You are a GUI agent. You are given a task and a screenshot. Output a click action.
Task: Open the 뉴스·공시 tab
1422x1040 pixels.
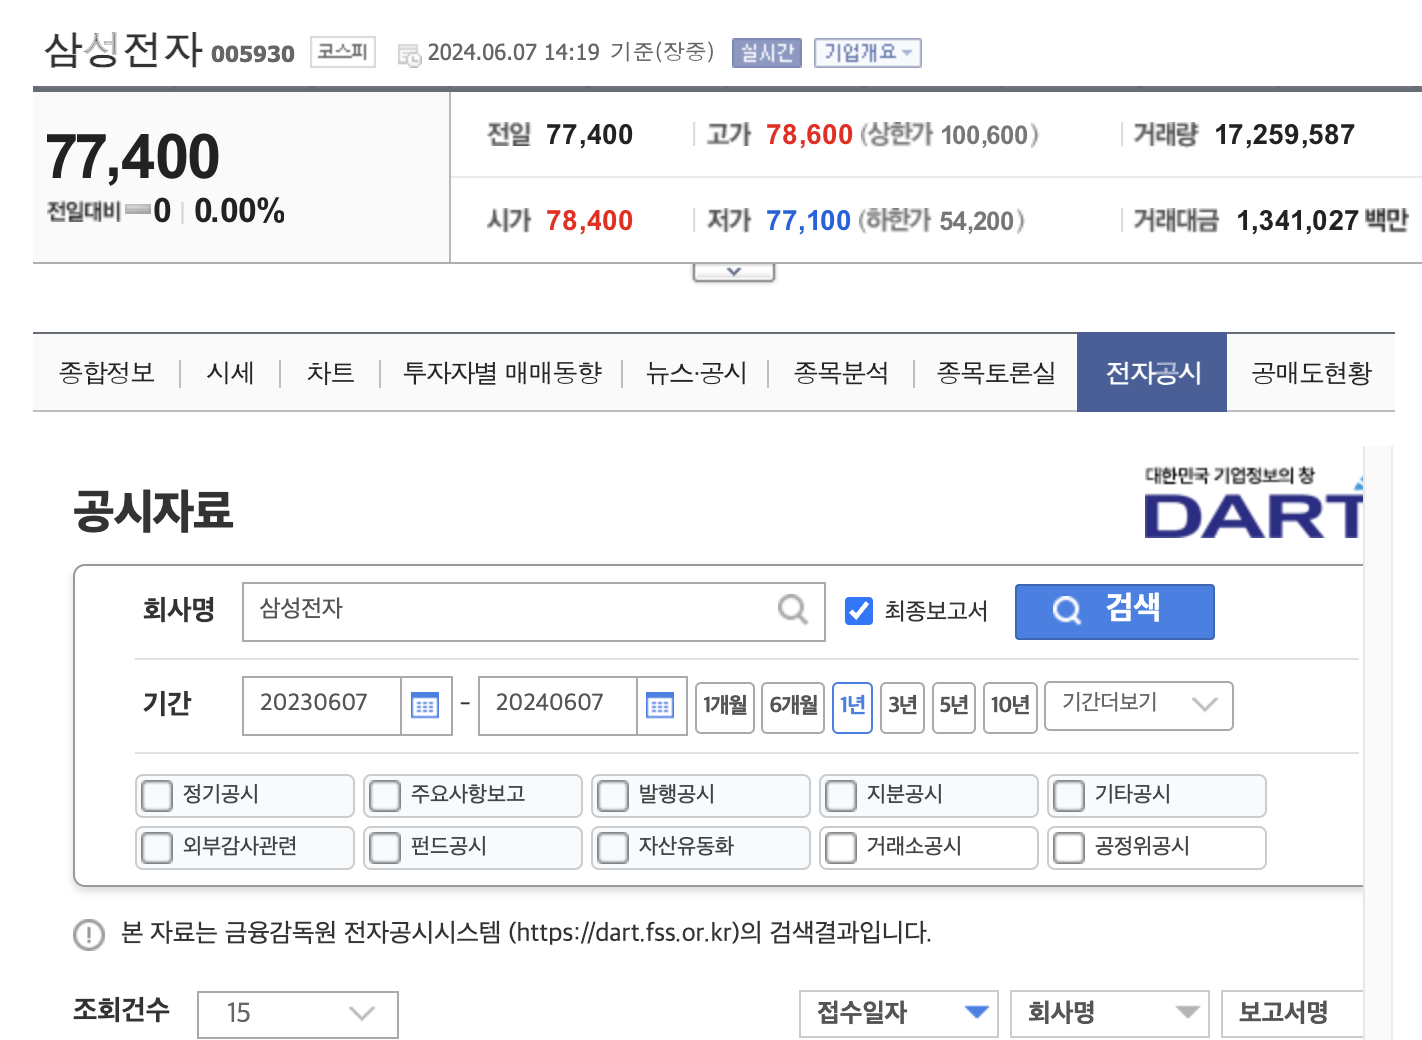pyautogui.click(x=696, y=373)
